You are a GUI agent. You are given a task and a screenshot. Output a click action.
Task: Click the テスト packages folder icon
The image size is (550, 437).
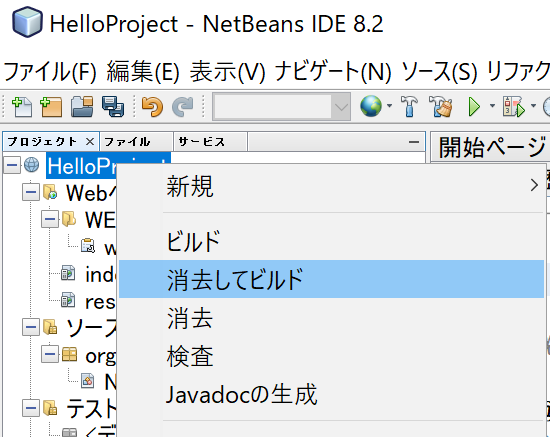[50, 408]
